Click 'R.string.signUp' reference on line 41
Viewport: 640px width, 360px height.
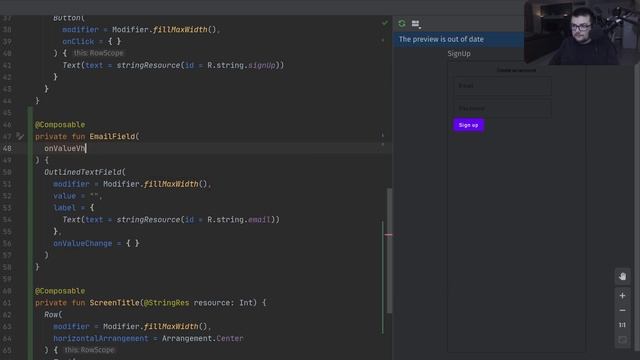pos(241,65)
